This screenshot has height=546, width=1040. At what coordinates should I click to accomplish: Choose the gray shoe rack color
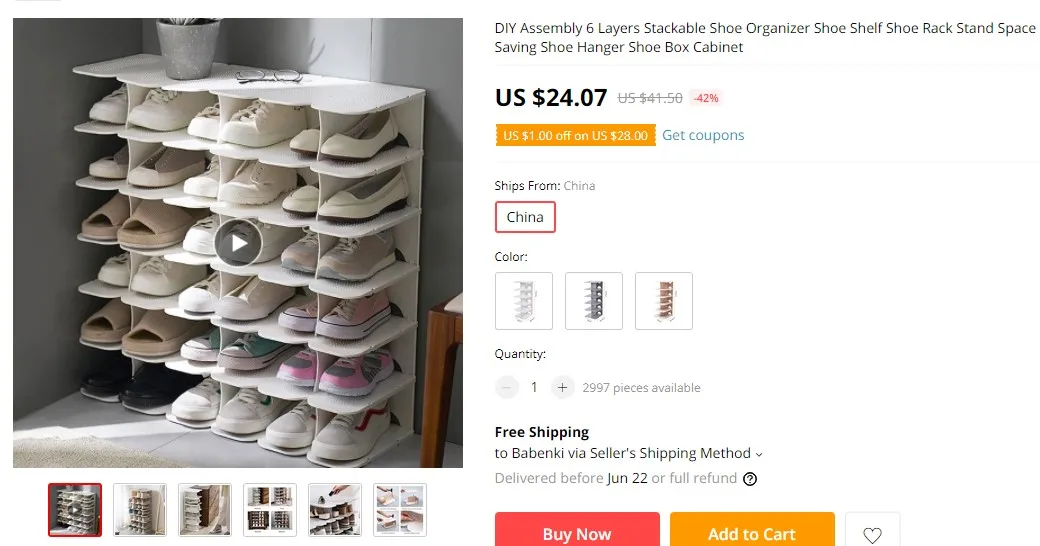tap(594, 301)
